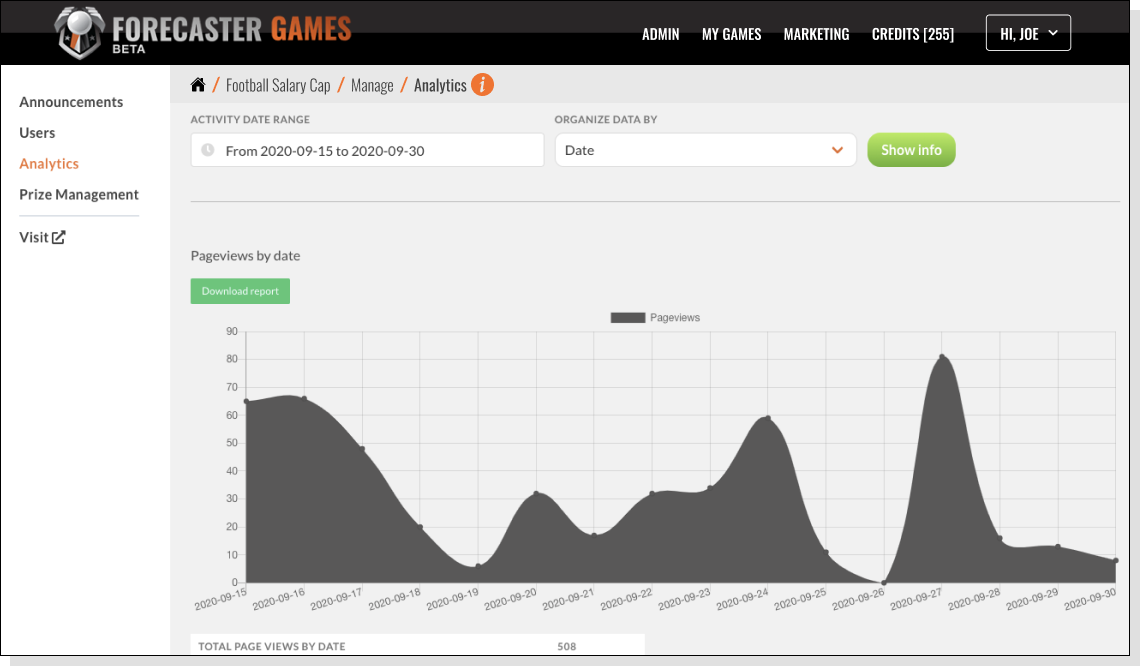Open the Marketing menu
1140x666 pixels.
tap(816, 34)
